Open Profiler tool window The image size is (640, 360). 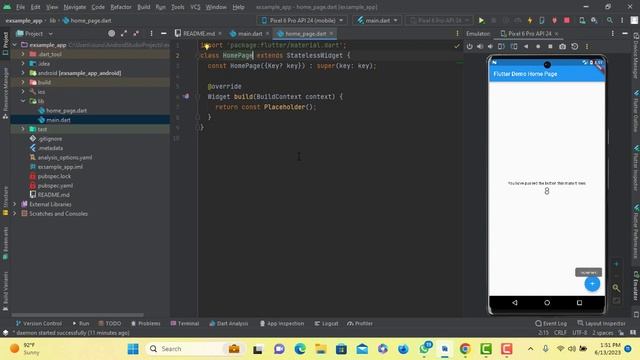pyautogui.click(x=360, y=323)
